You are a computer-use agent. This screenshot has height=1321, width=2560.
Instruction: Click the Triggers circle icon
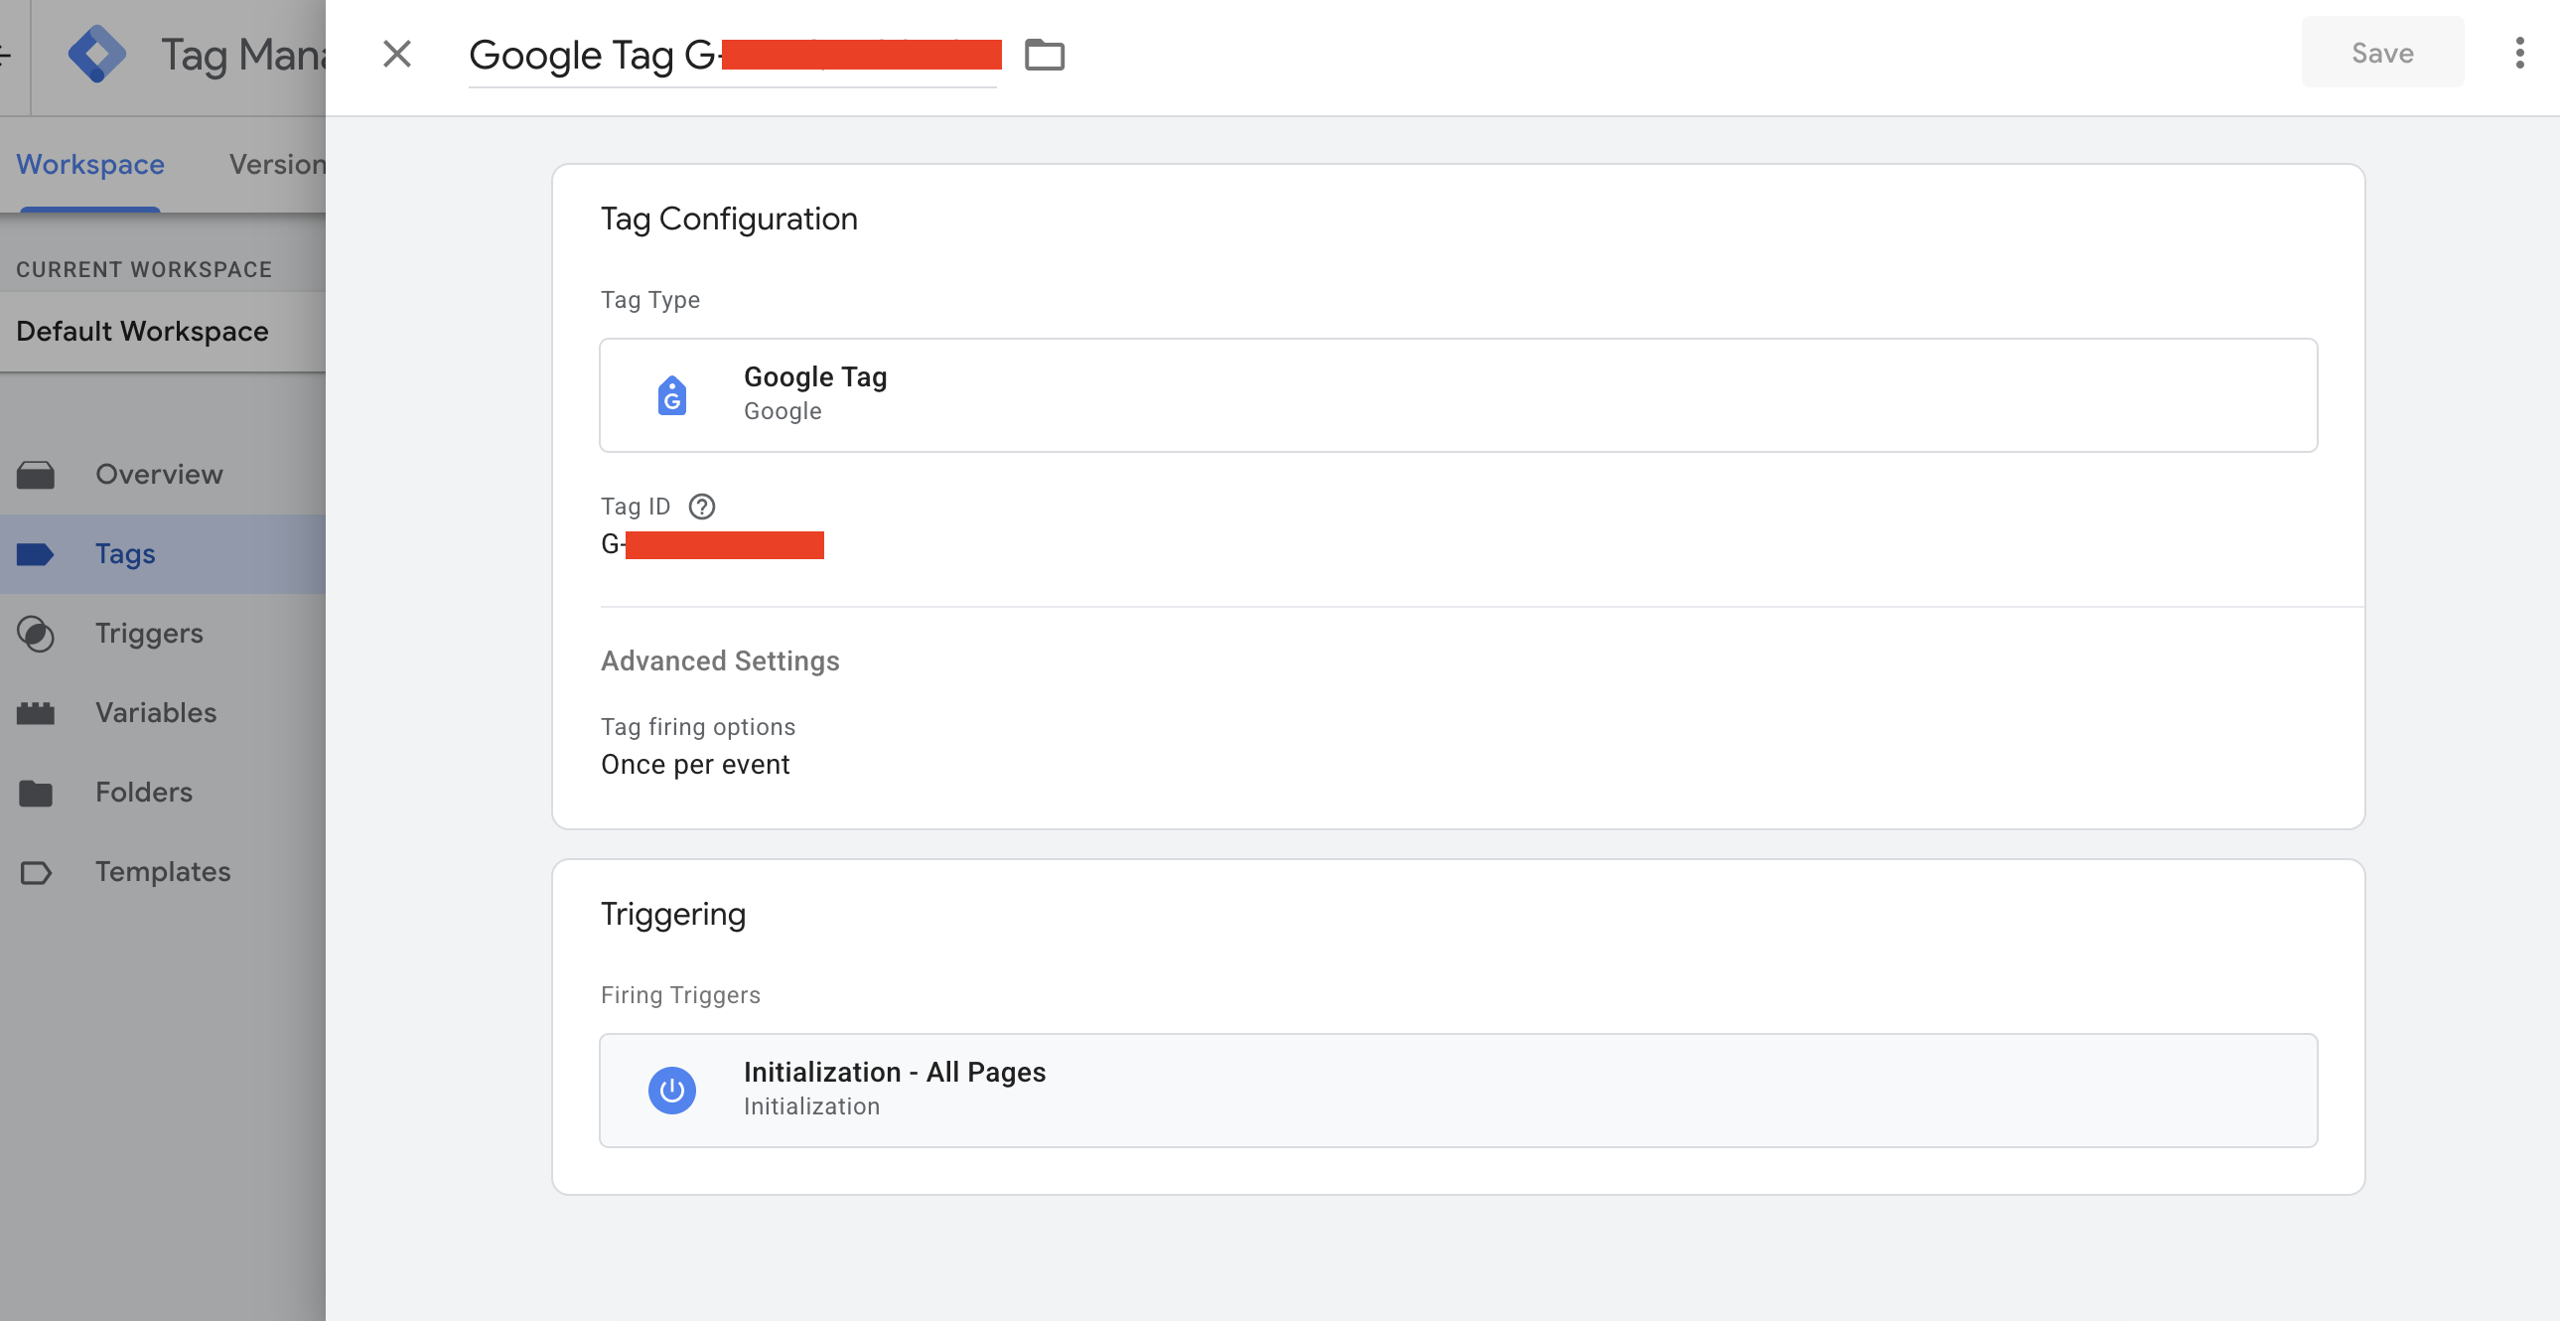pyautogui.click(x=36, y=634)
